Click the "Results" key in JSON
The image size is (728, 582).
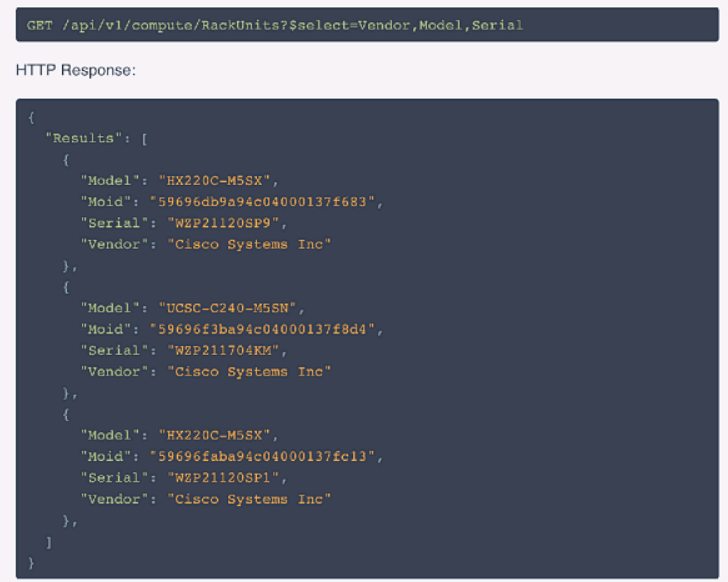[84, 138]
